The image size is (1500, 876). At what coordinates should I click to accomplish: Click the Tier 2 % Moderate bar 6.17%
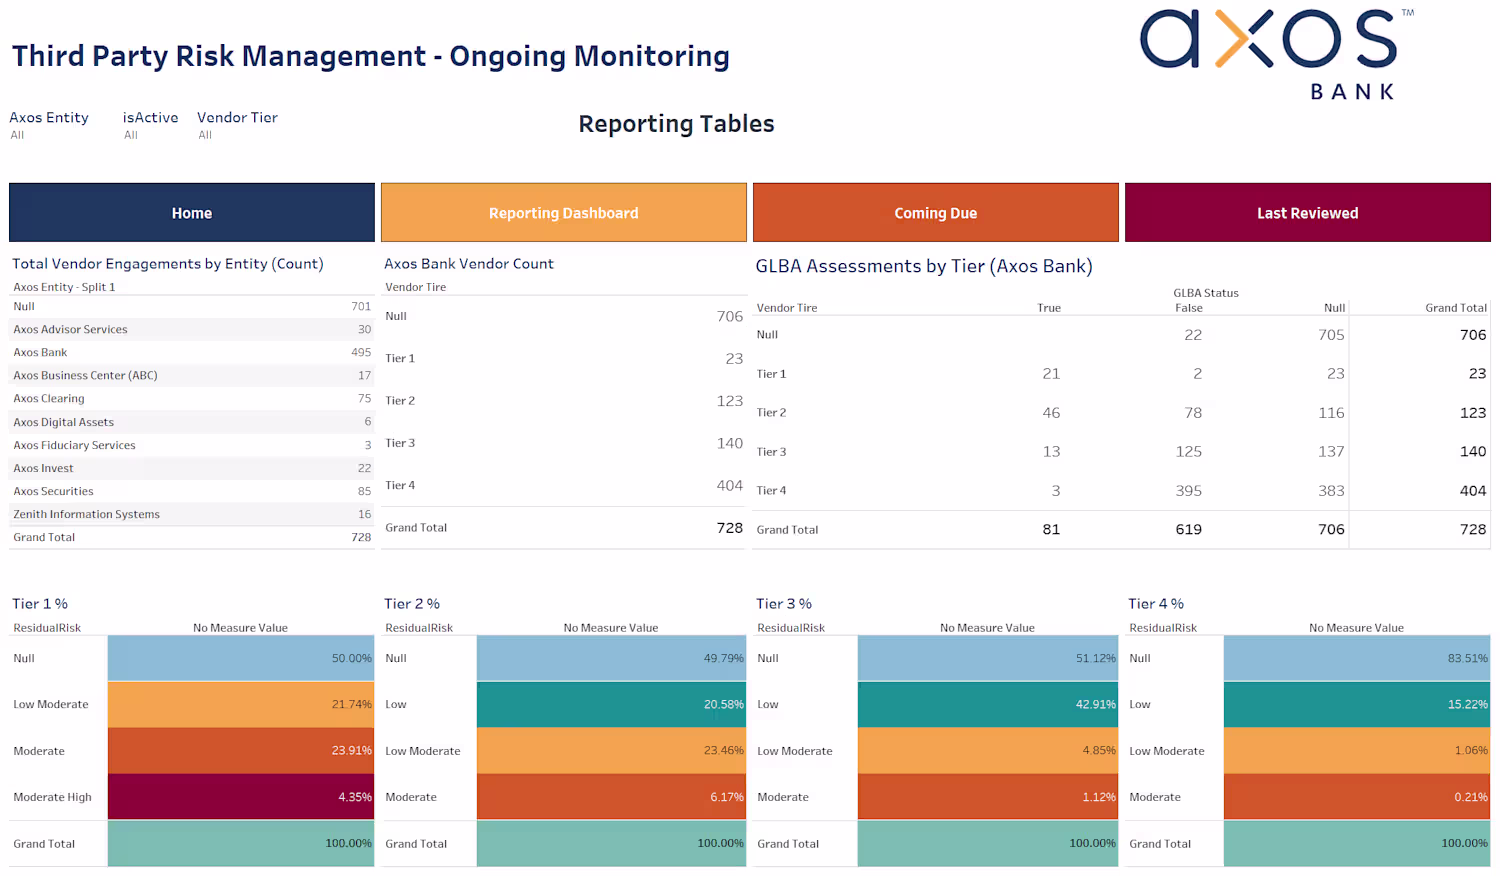[x=611, y=797]
